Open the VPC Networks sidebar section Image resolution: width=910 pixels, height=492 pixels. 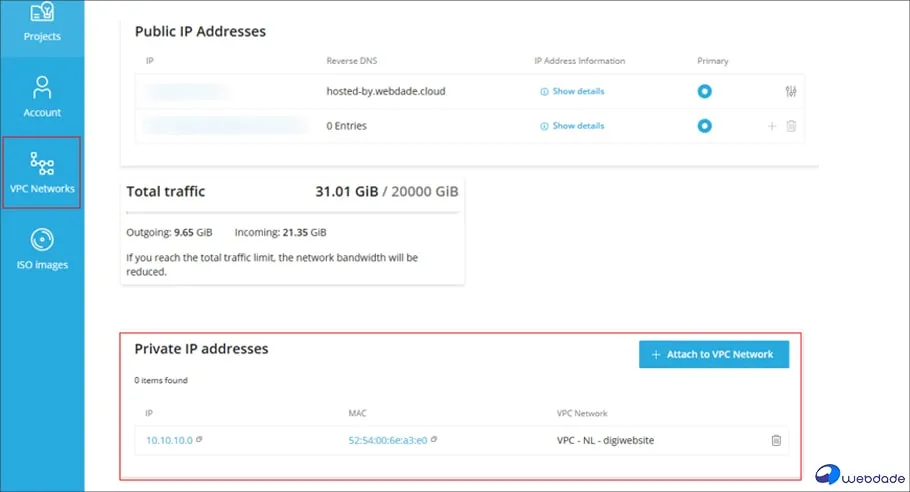click(x=42, y=173)
